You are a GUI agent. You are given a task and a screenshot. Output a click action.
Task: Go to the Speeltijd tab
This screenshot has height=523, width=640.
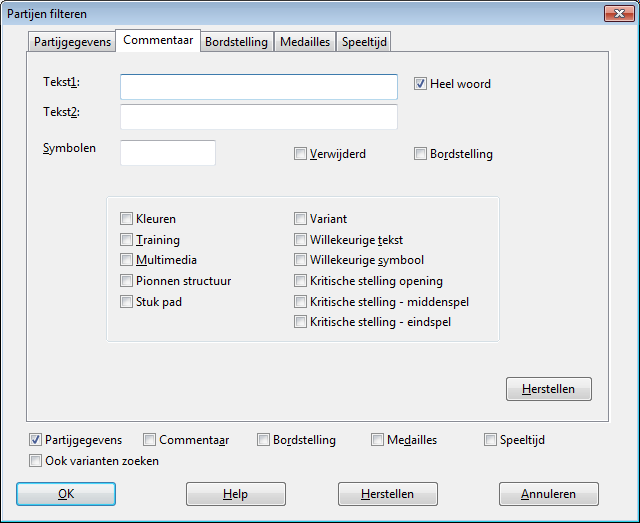[x=364, y=42]
